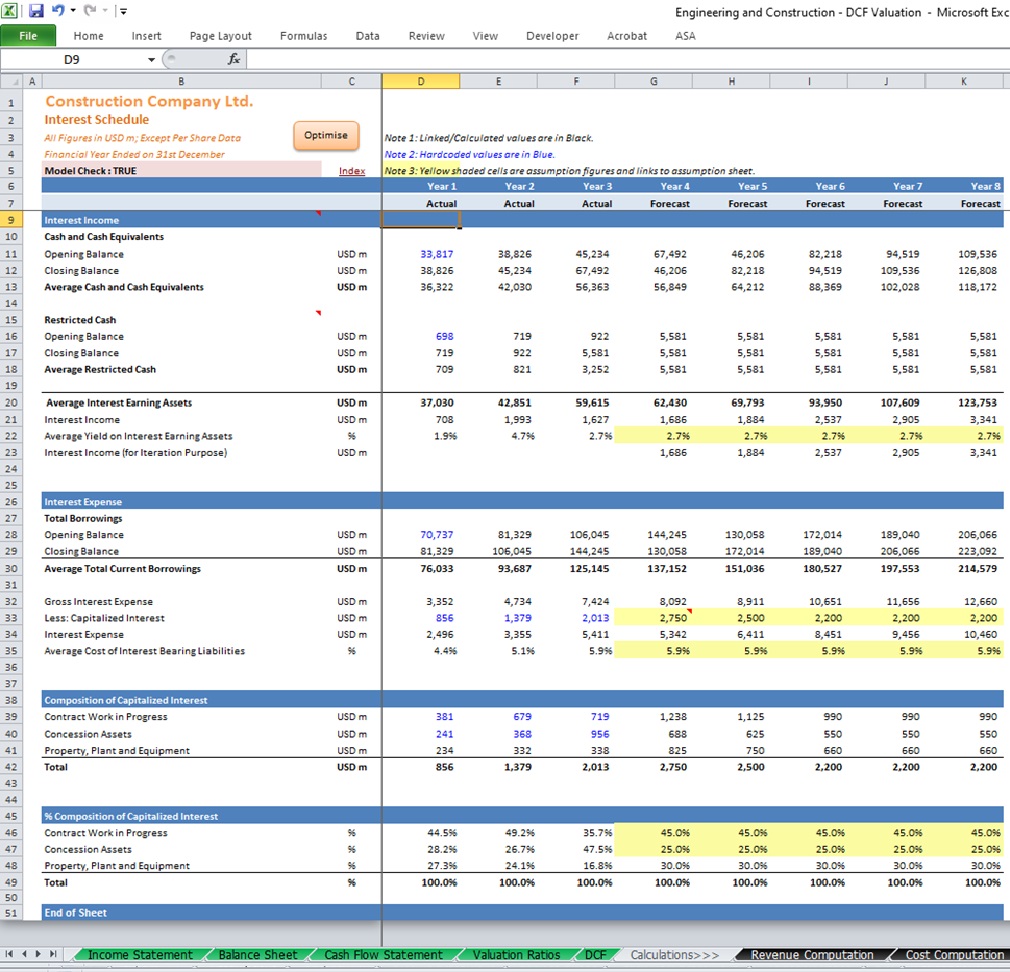
Task: Click Construction Company Ltd. title cell
Action: click(149, 101)
